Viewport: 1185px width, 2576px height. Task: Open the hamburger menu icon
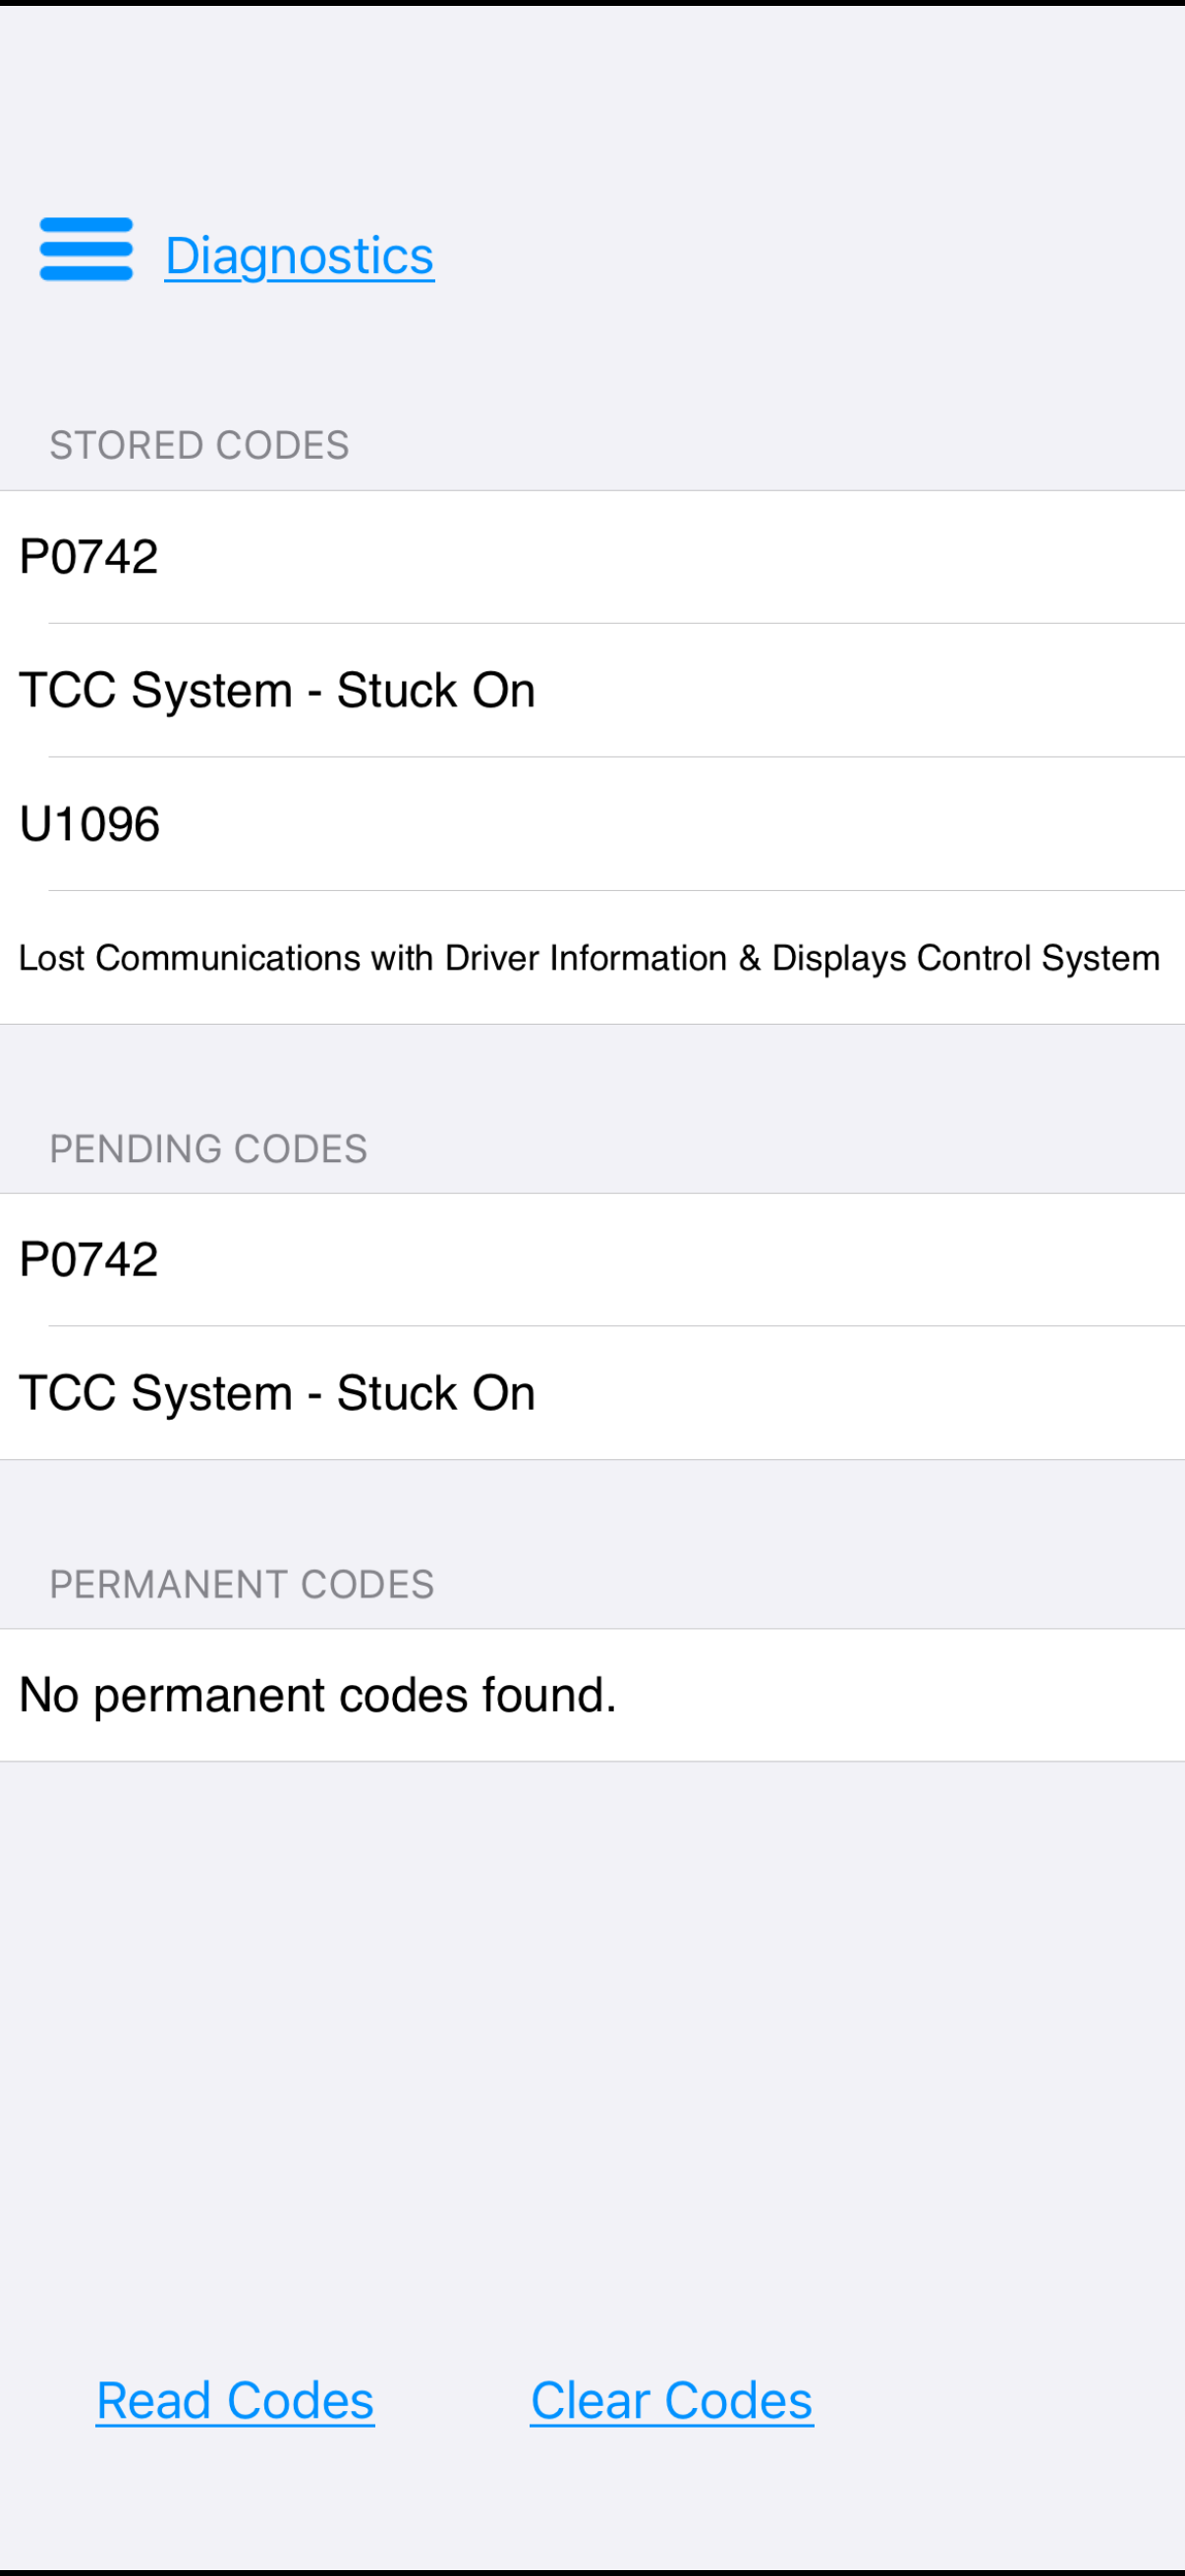(x=86, y=249)
